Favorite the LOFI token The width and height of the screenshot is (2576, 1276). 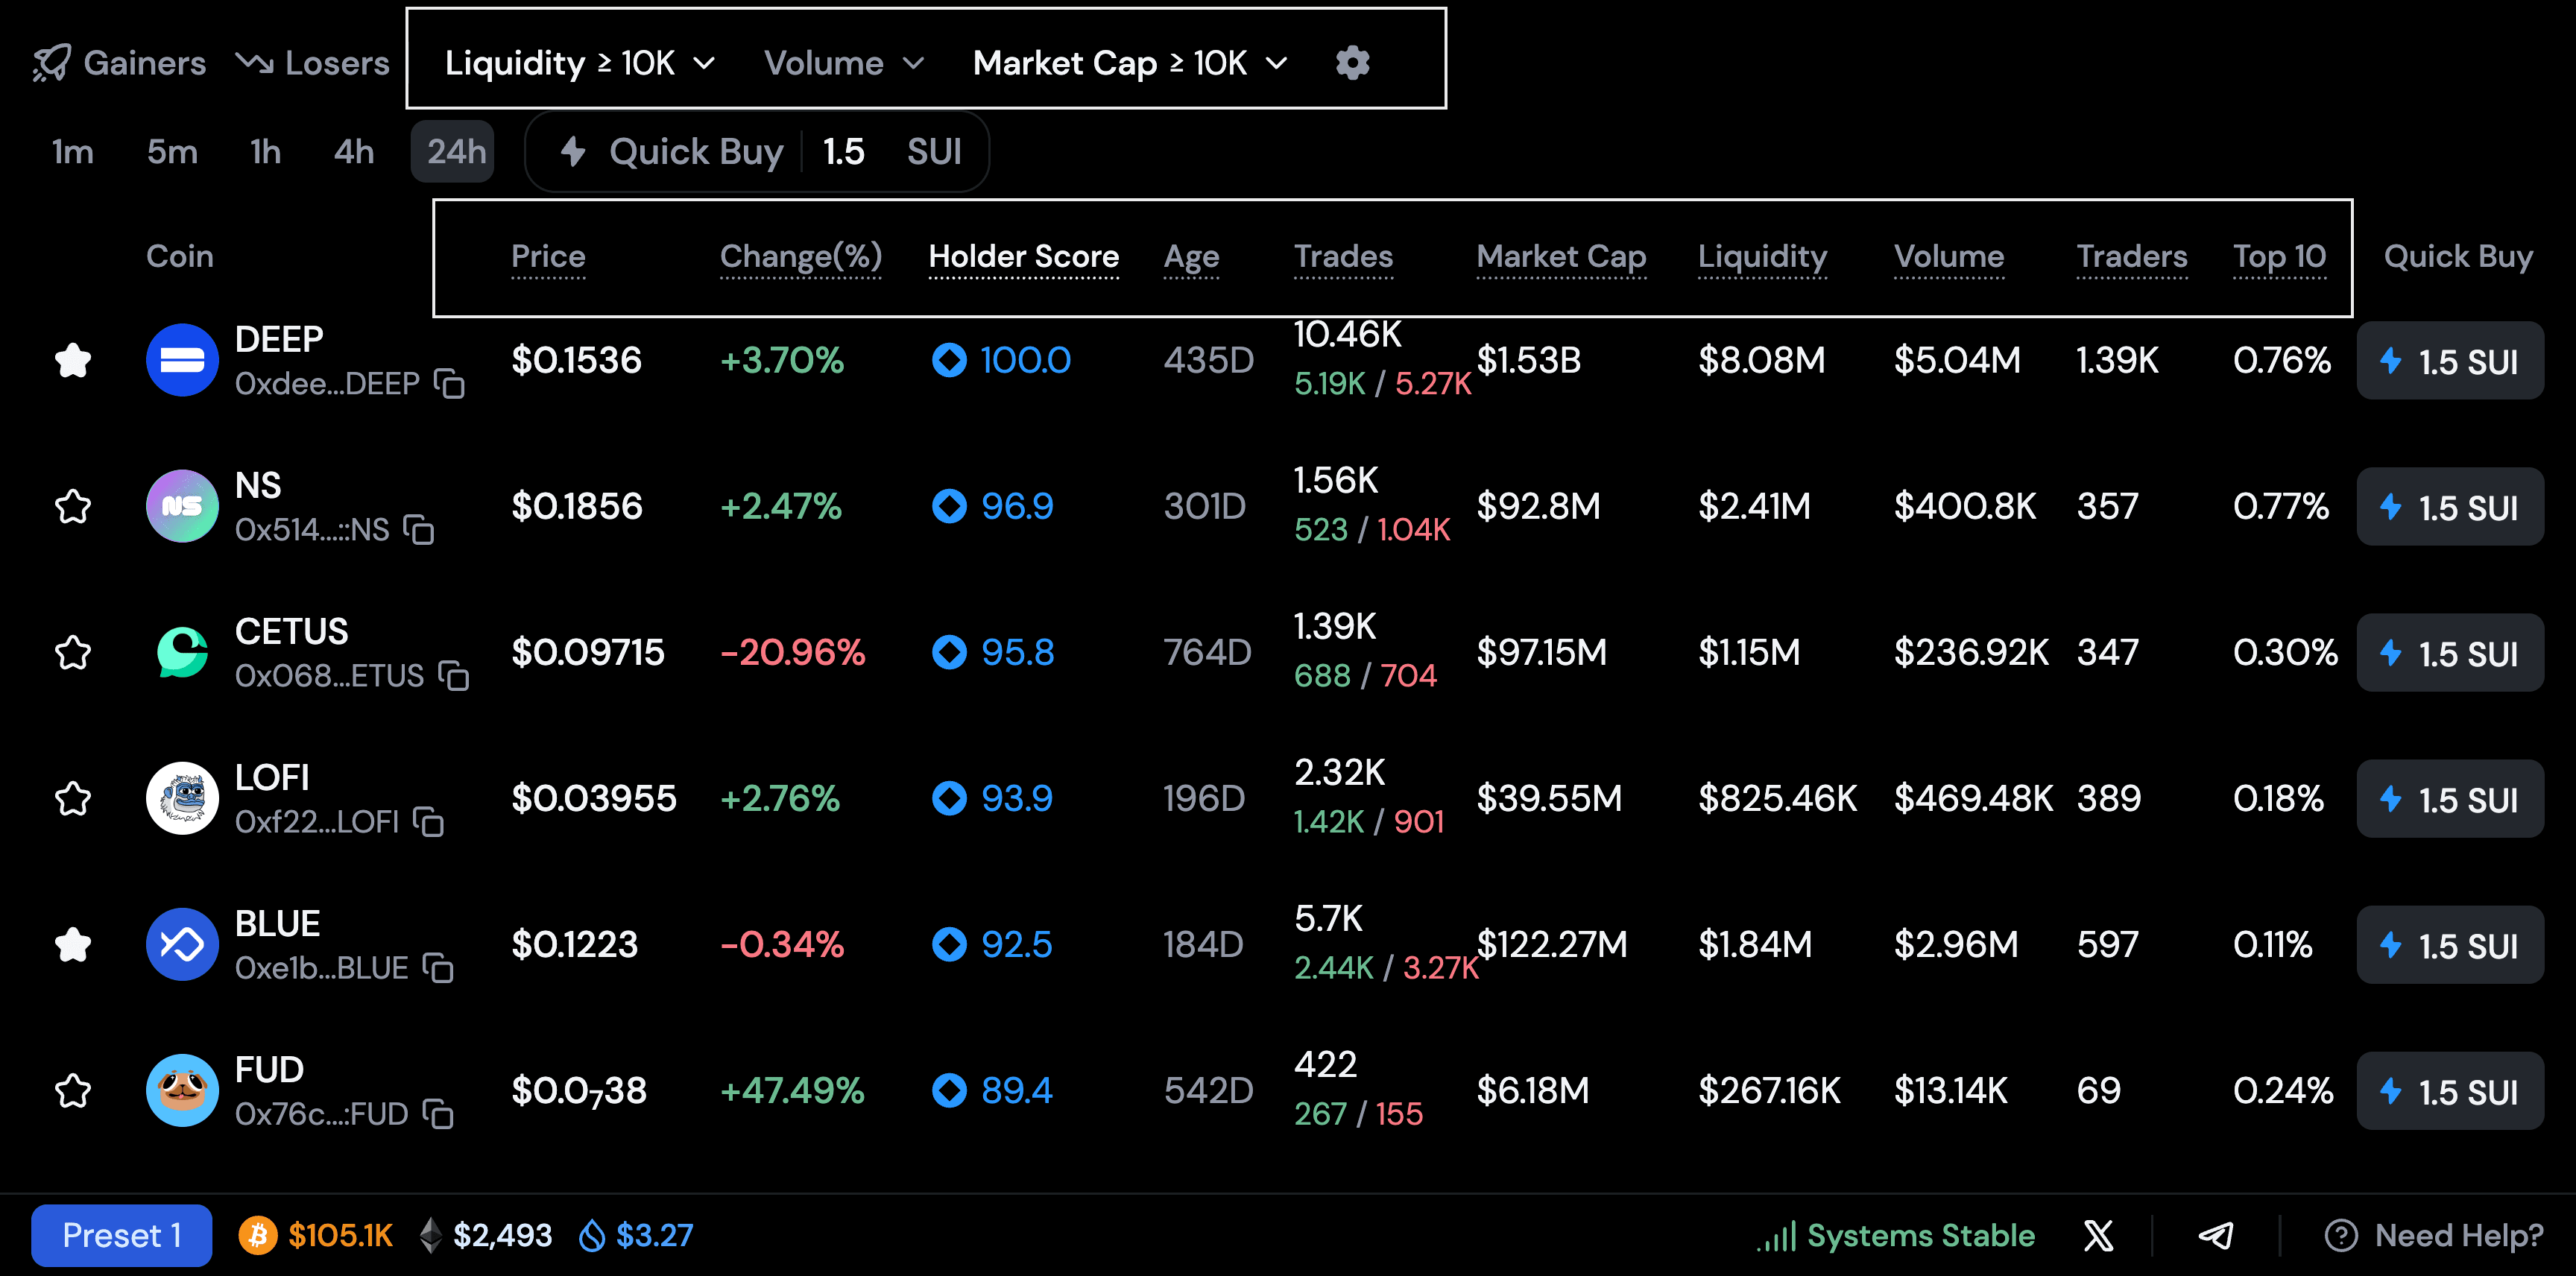(72, 798)
